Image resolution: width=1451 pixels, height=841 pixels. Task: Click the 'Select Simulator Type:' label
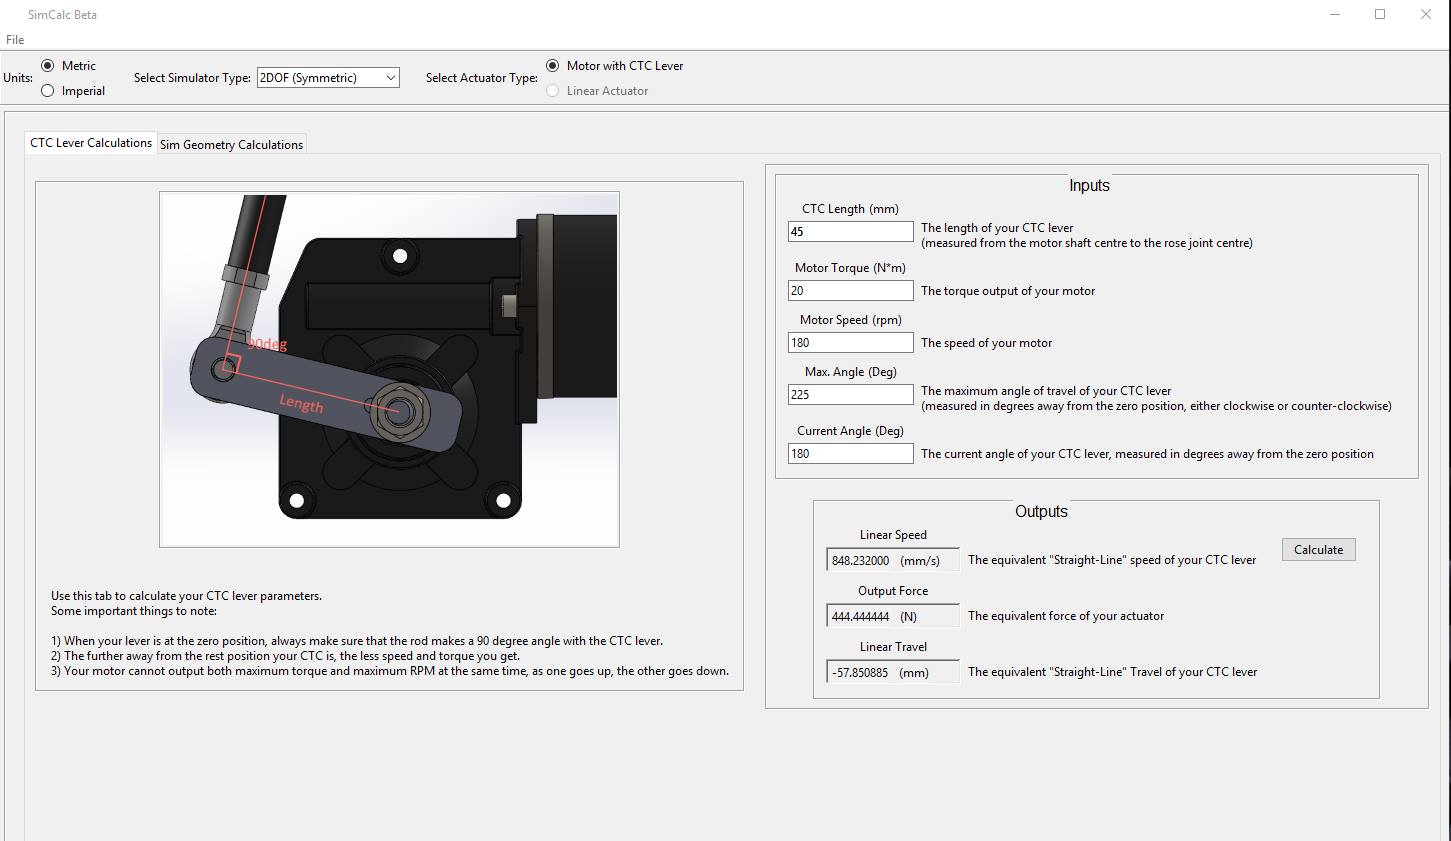point(192,78)
